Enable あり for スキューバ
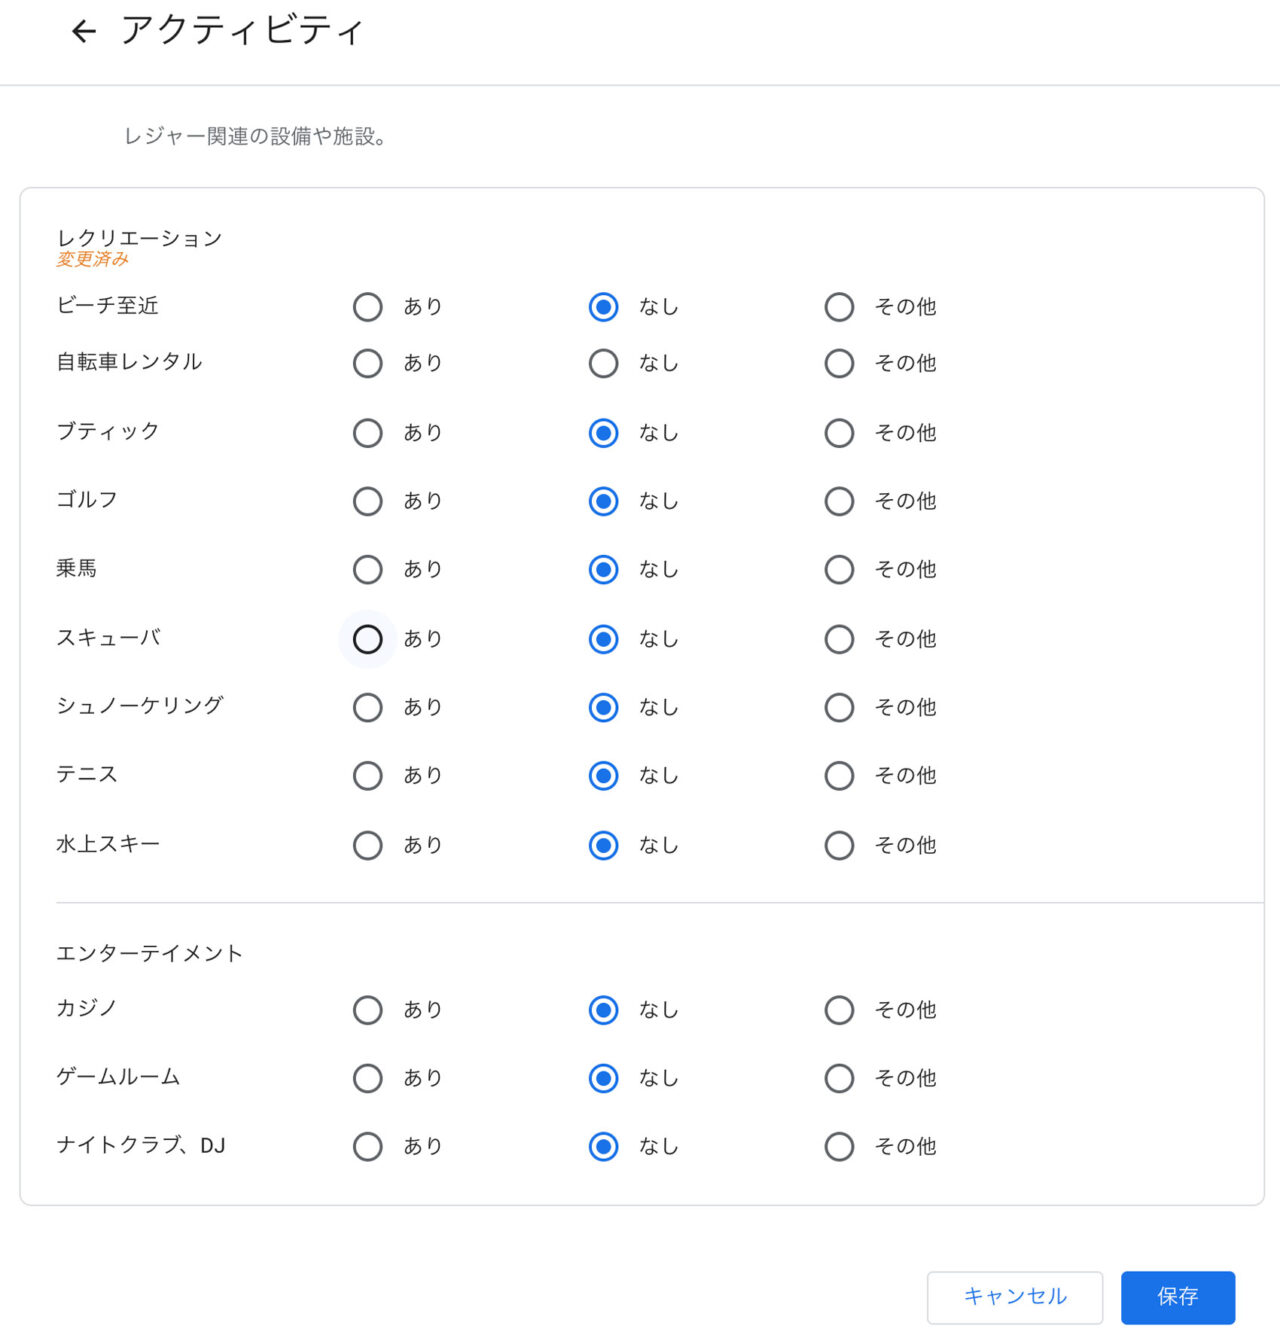 [x=368, y=639]
